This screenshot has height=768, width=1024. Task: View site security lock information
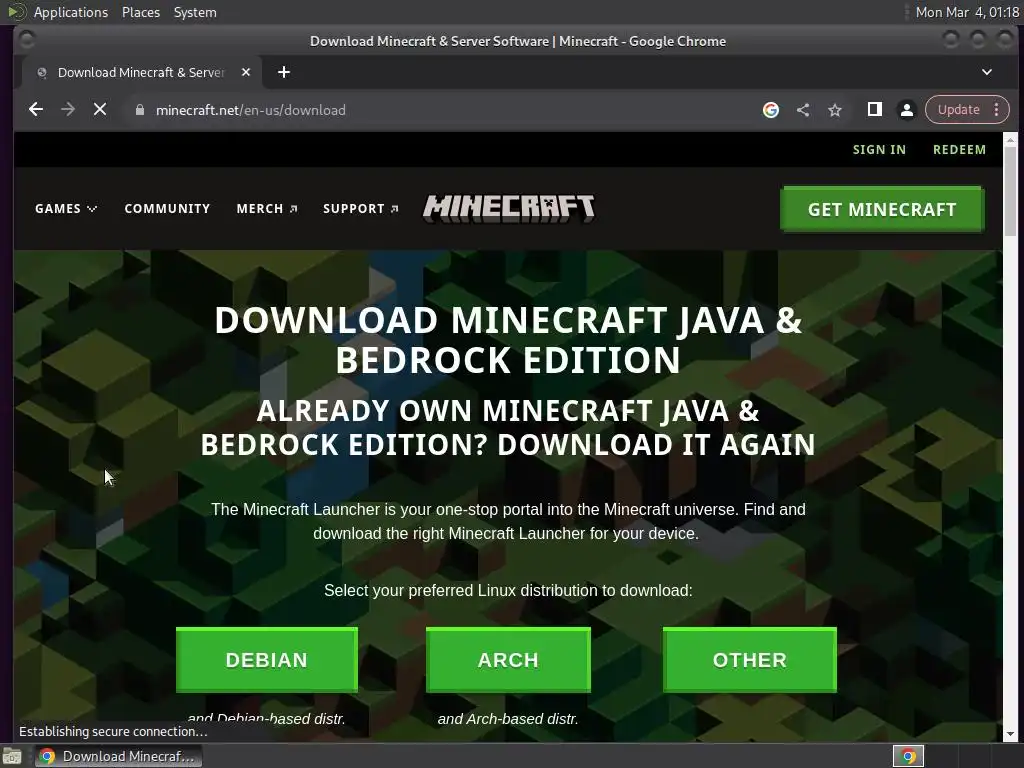point(139,110)
